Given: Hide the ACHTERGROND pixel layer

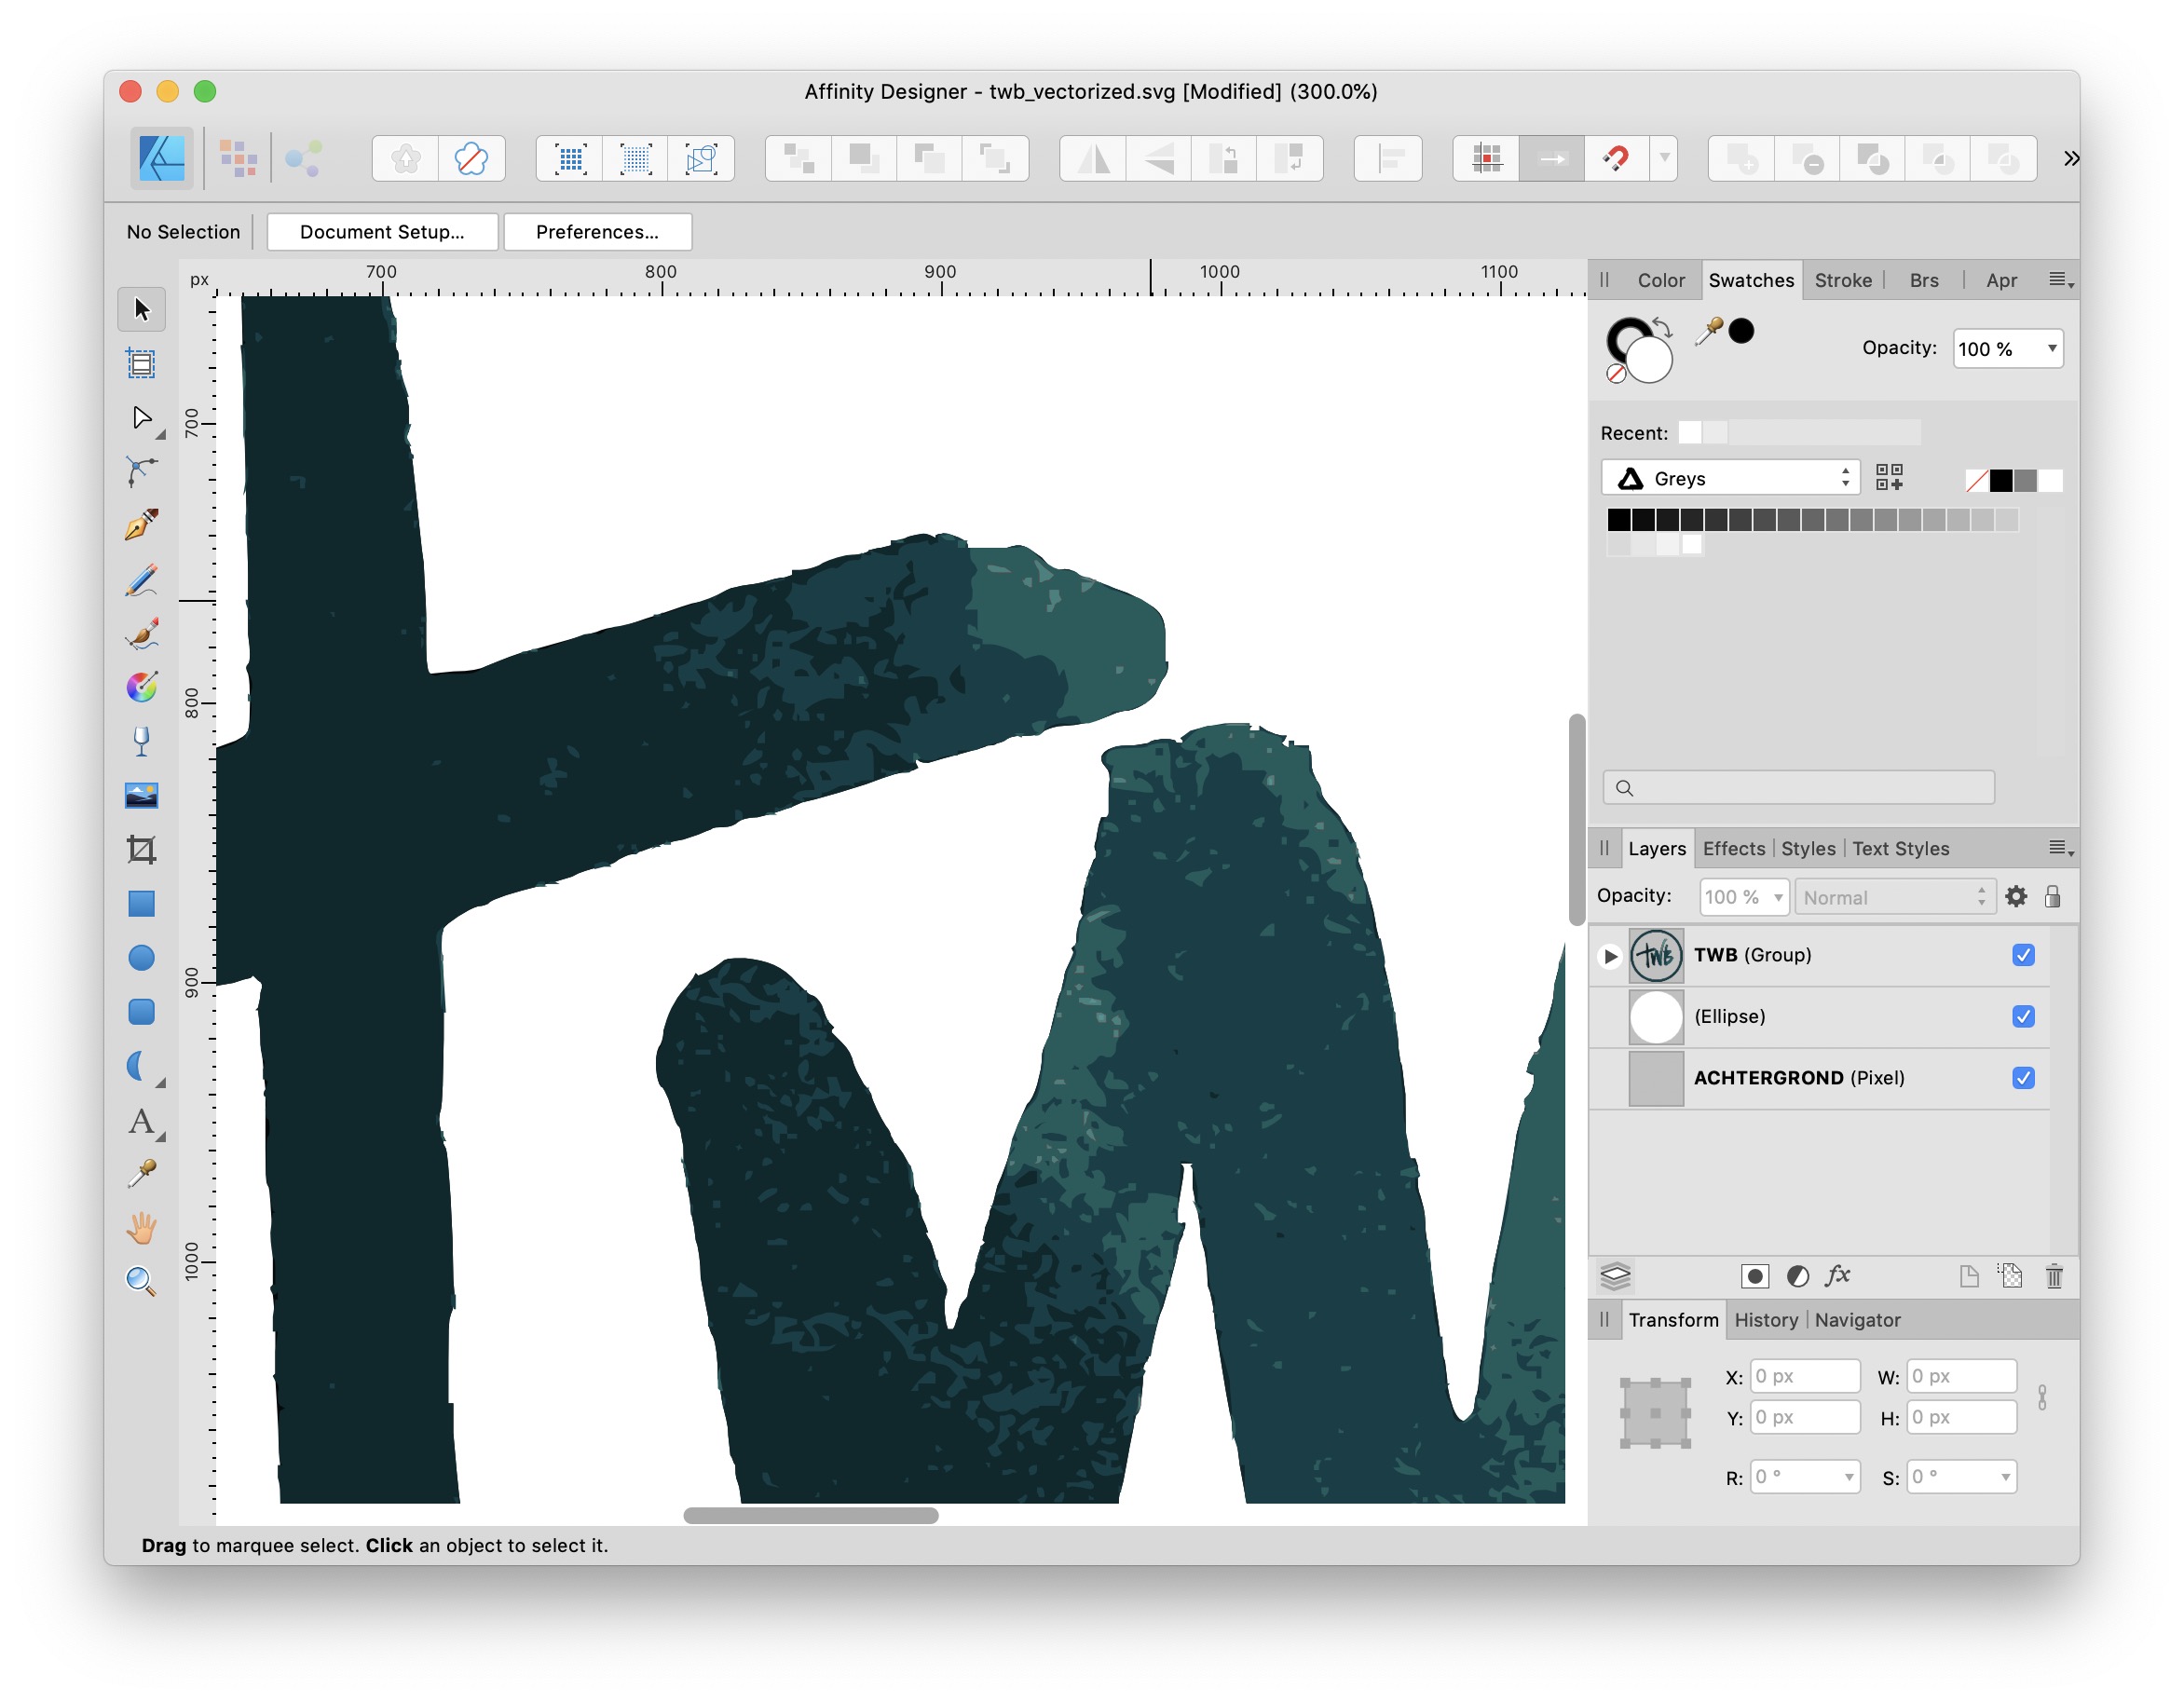Looking at the screenshot, I should (x=2023, y=1078).
